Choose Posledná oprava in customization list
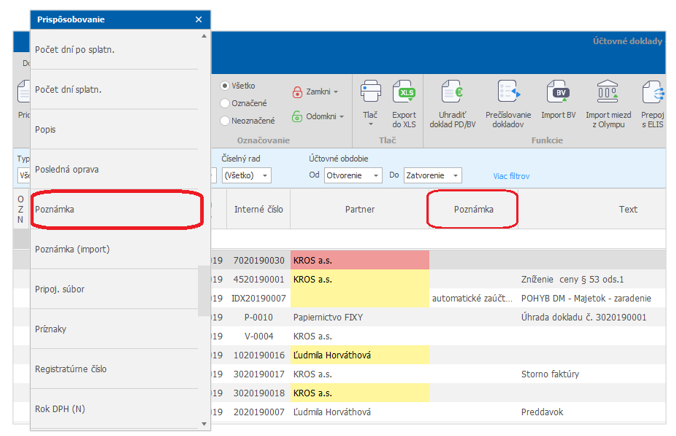This screenshot has width=676, height=436. click(114, 169)
